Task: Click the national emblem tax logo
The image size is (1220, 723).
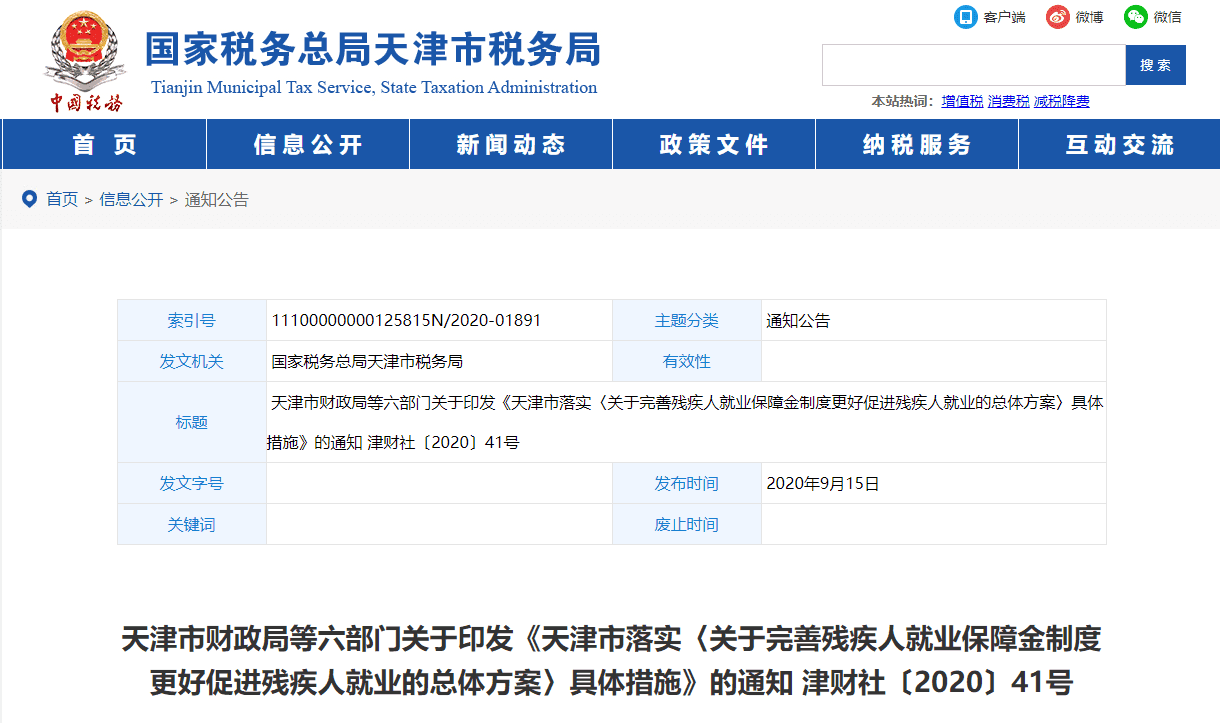Action: (x=84, y=59)
